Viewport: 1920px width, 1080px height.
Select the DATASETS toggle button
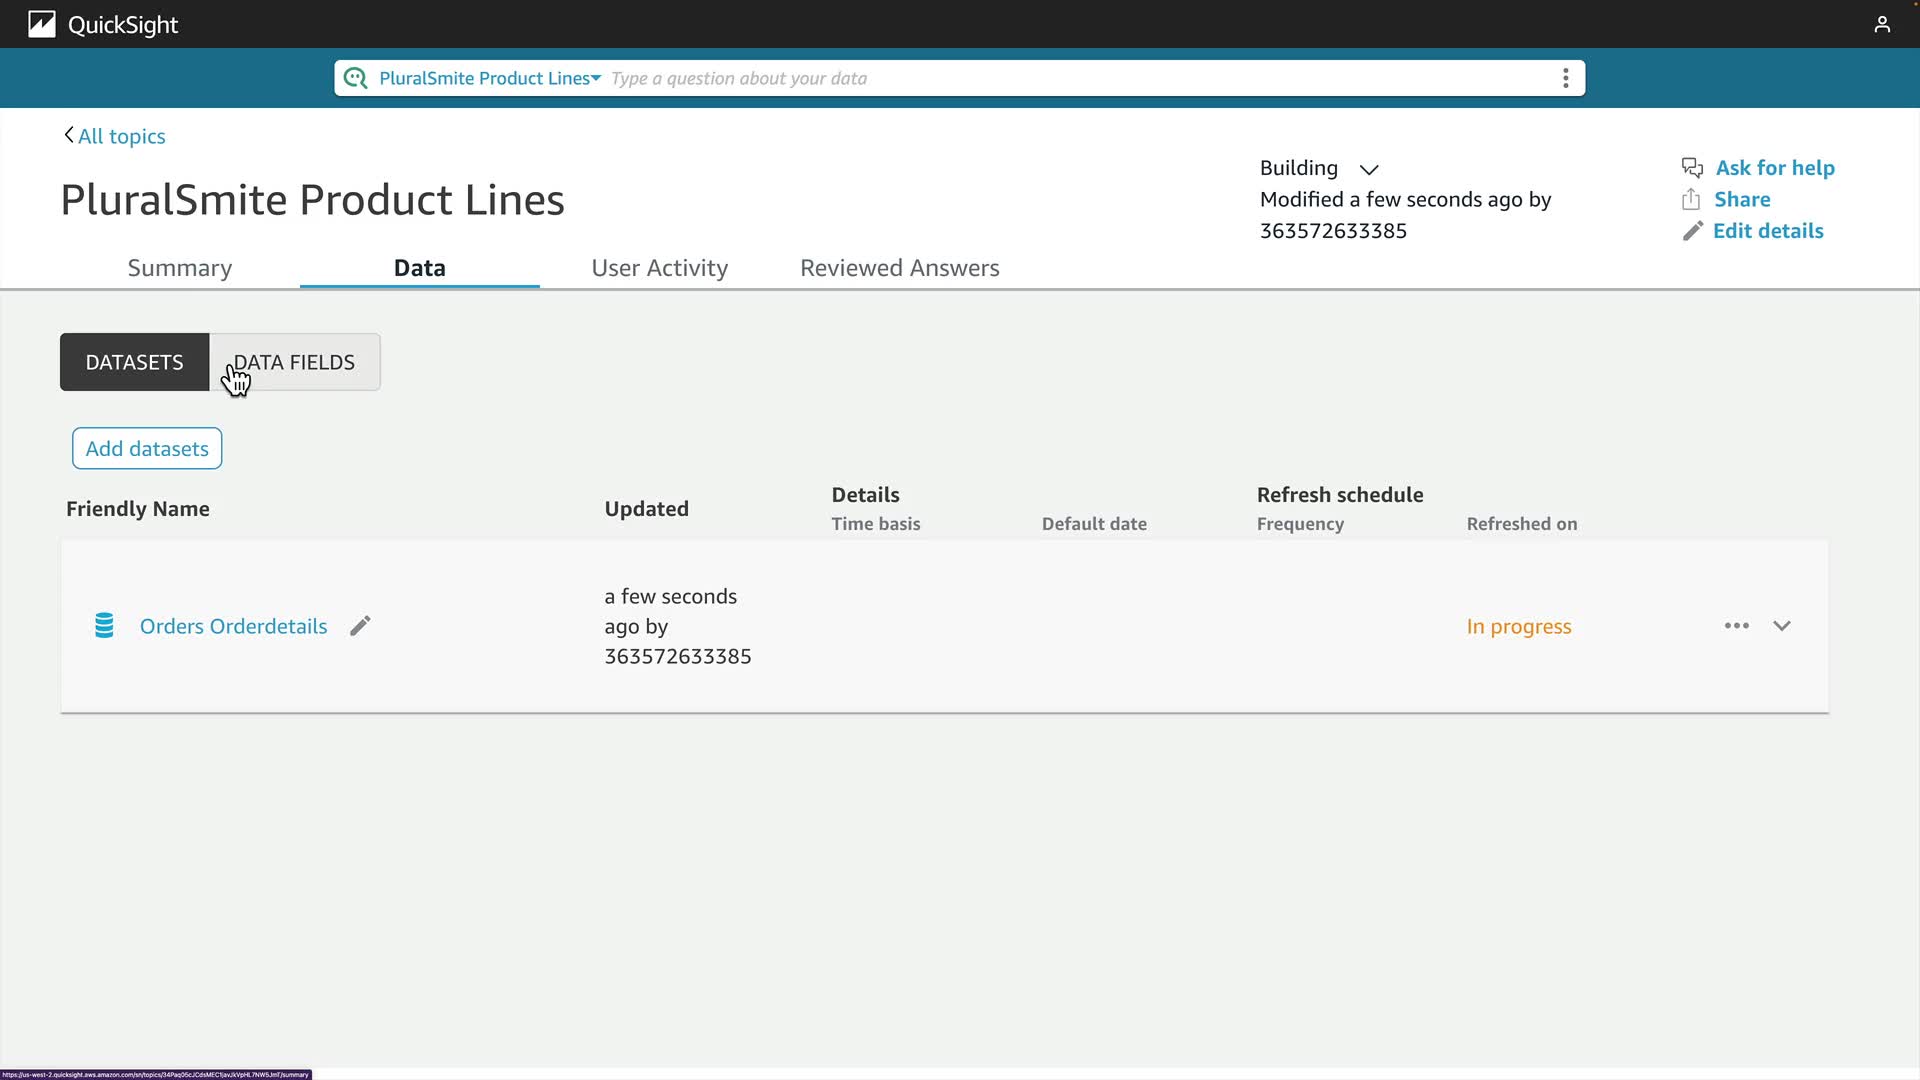tap(134, 362)
